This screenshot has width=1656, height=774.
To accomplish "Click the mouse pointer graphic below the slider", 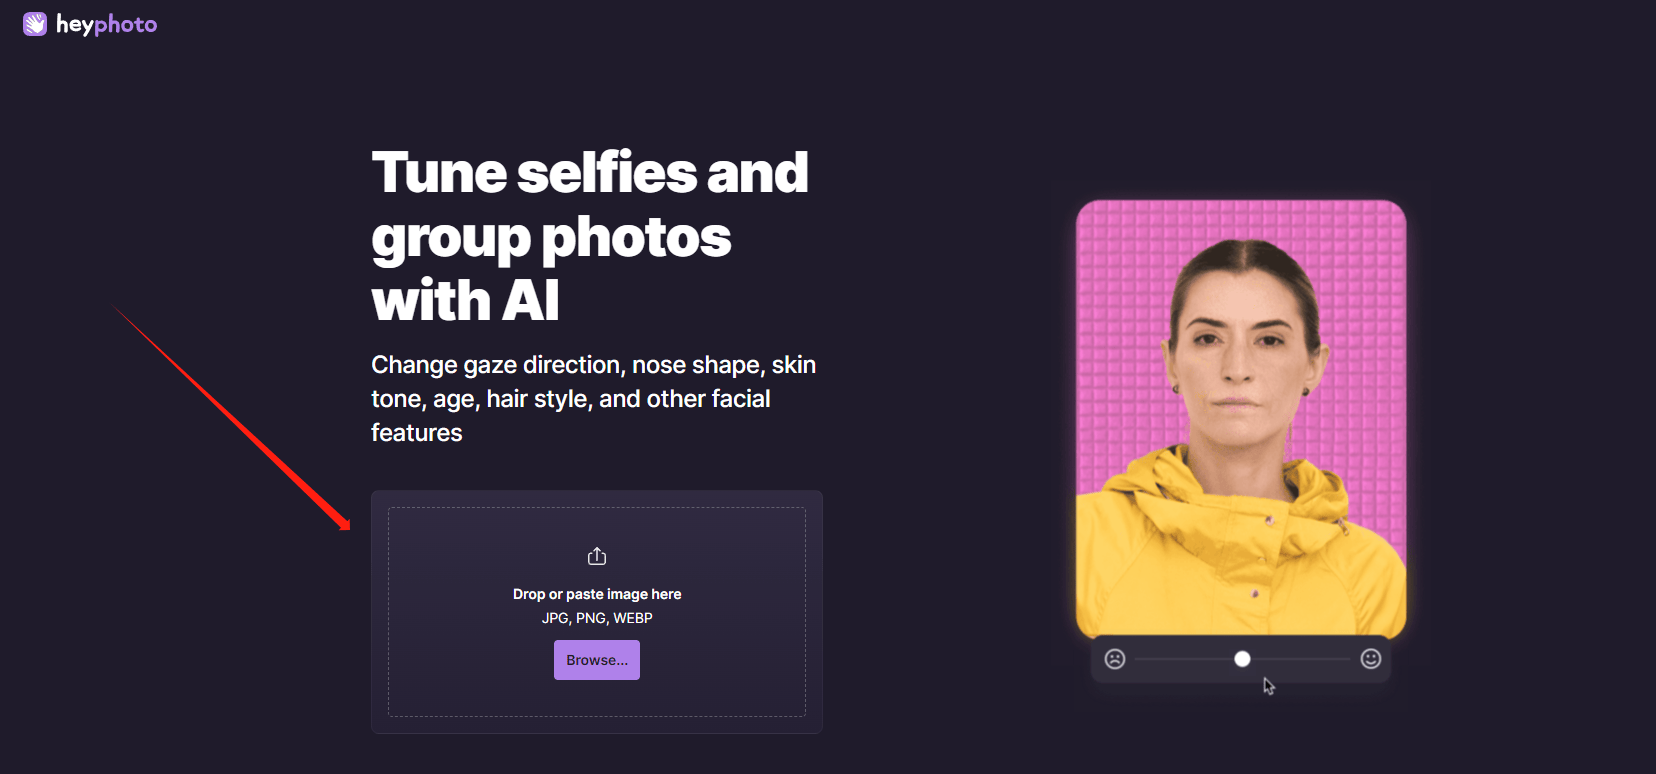I will [1269, 686].
